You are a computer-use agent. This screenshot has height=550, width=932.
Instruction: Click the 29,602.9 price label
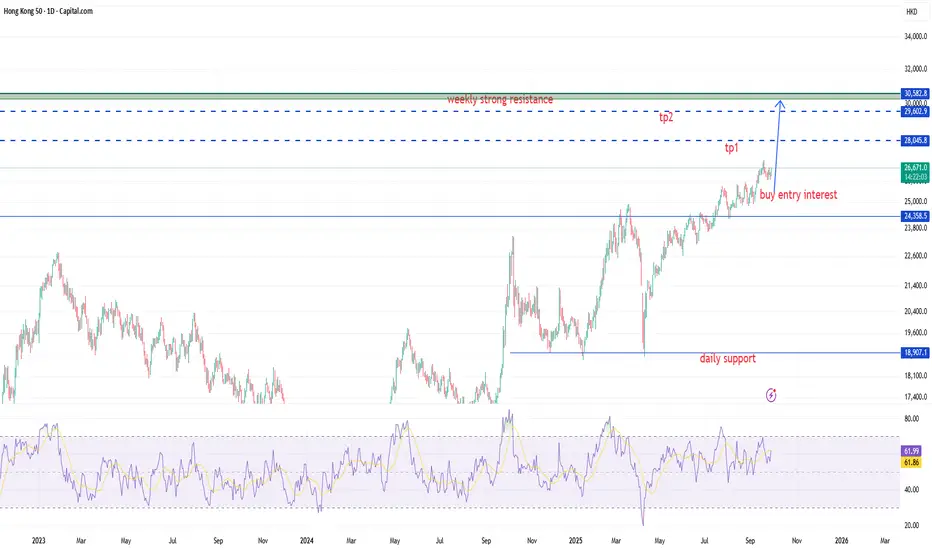point(915,111)
